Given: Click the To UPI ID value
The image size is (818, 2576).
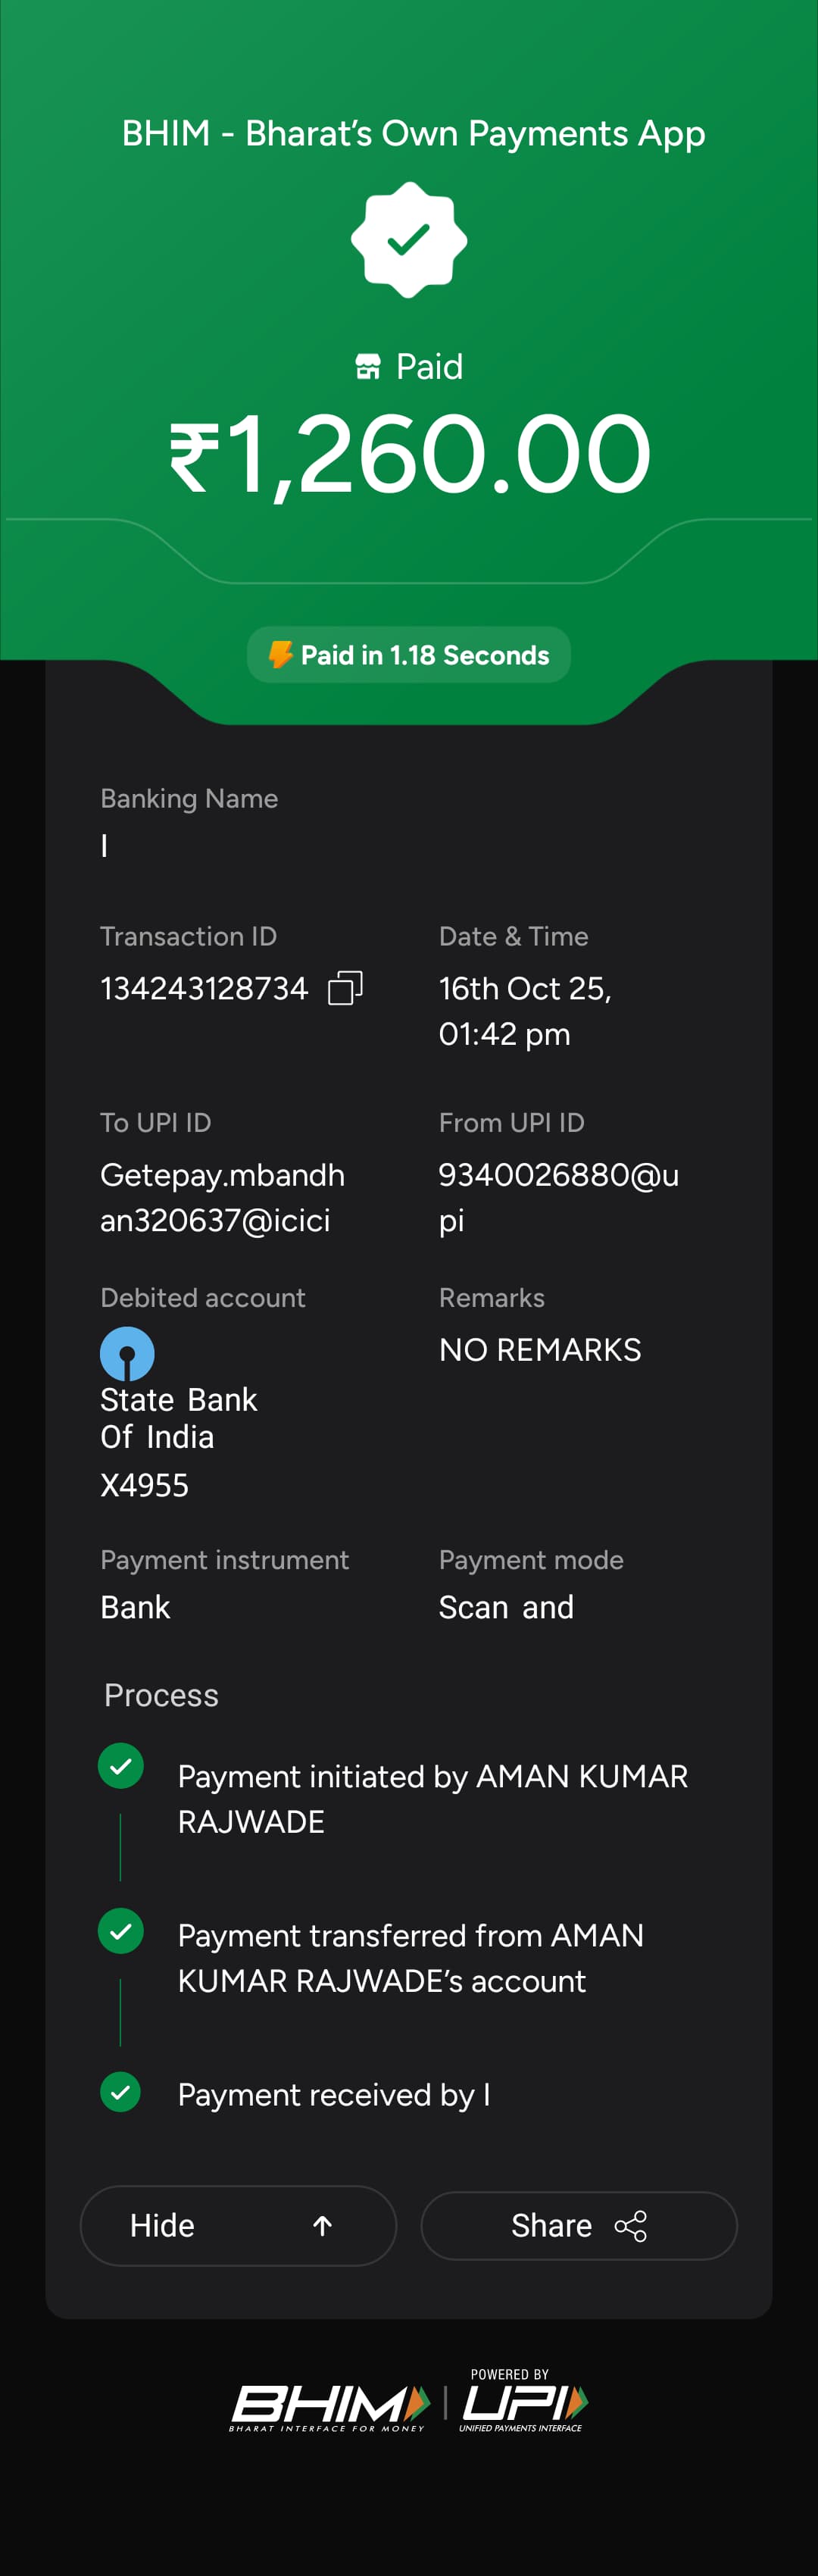Looking at the screenshot, I should (x=222, y=1197).
